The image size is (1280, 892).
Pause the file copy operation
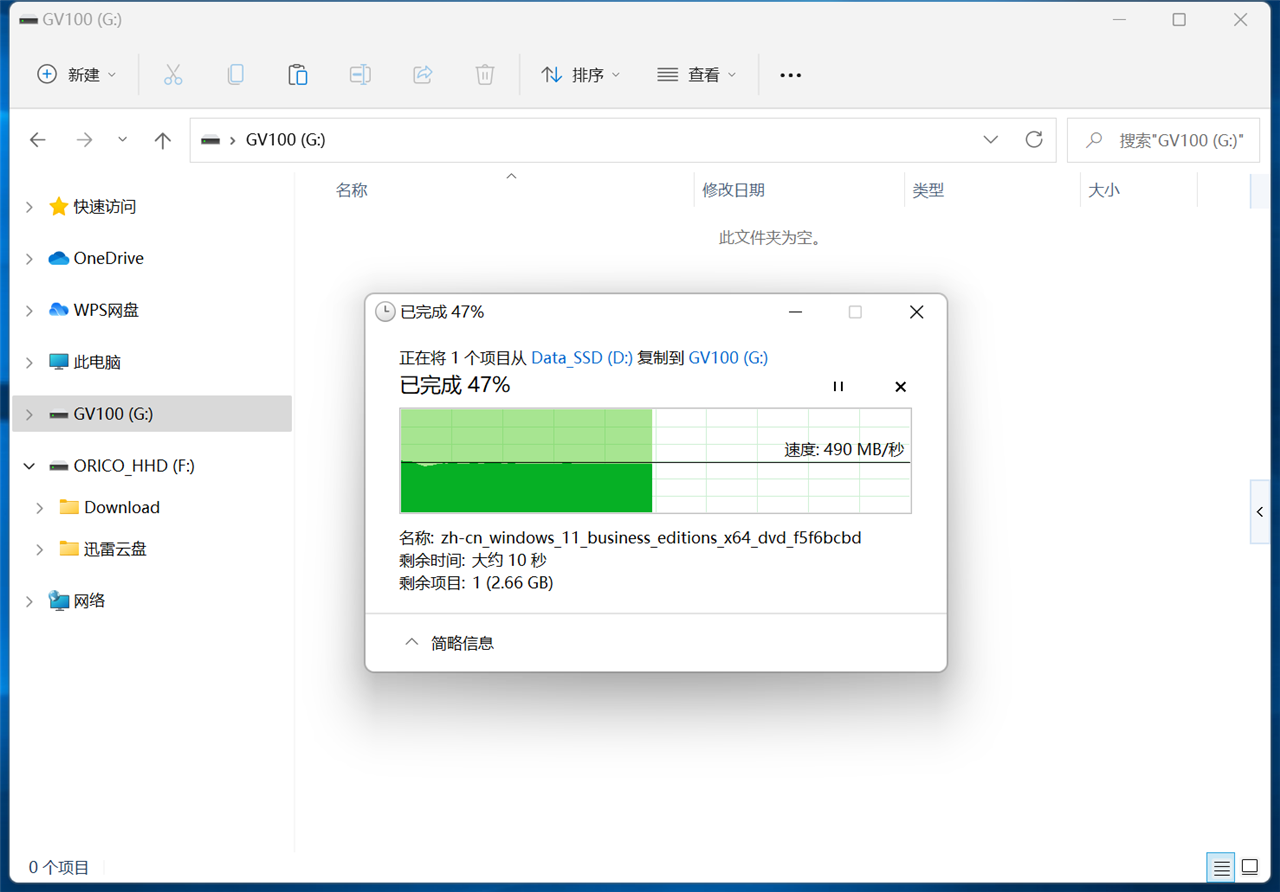[x=838, y=386]
